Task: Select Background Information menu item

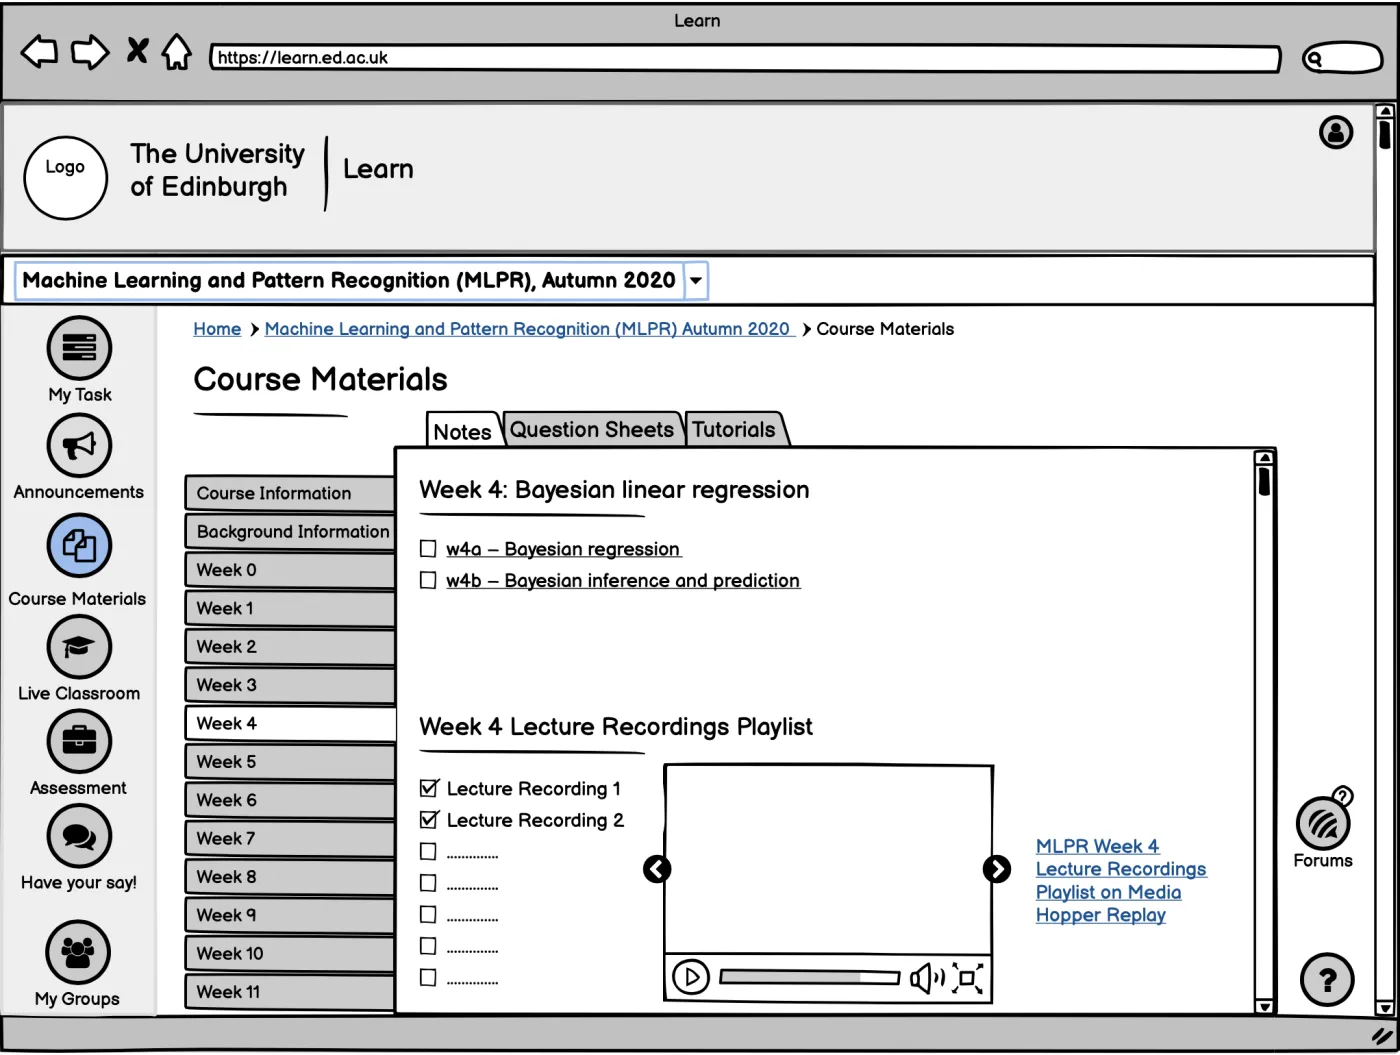Action: coord(290,532)
